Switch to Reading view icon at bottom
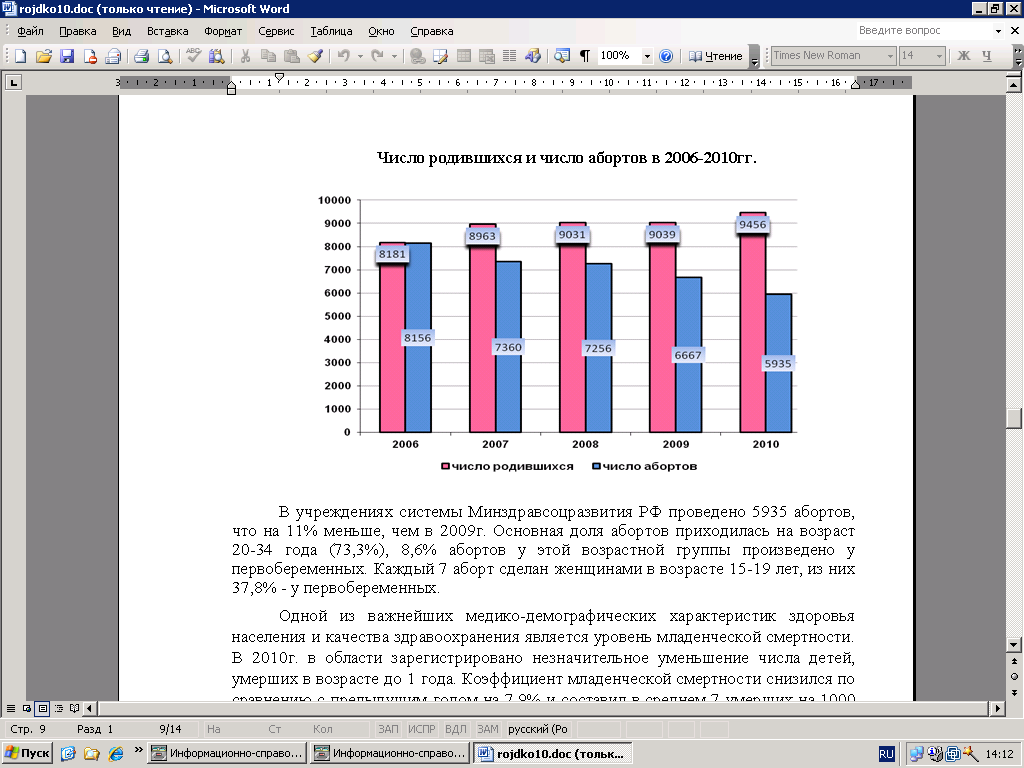The image size is (1024, 768). point(74,708)
